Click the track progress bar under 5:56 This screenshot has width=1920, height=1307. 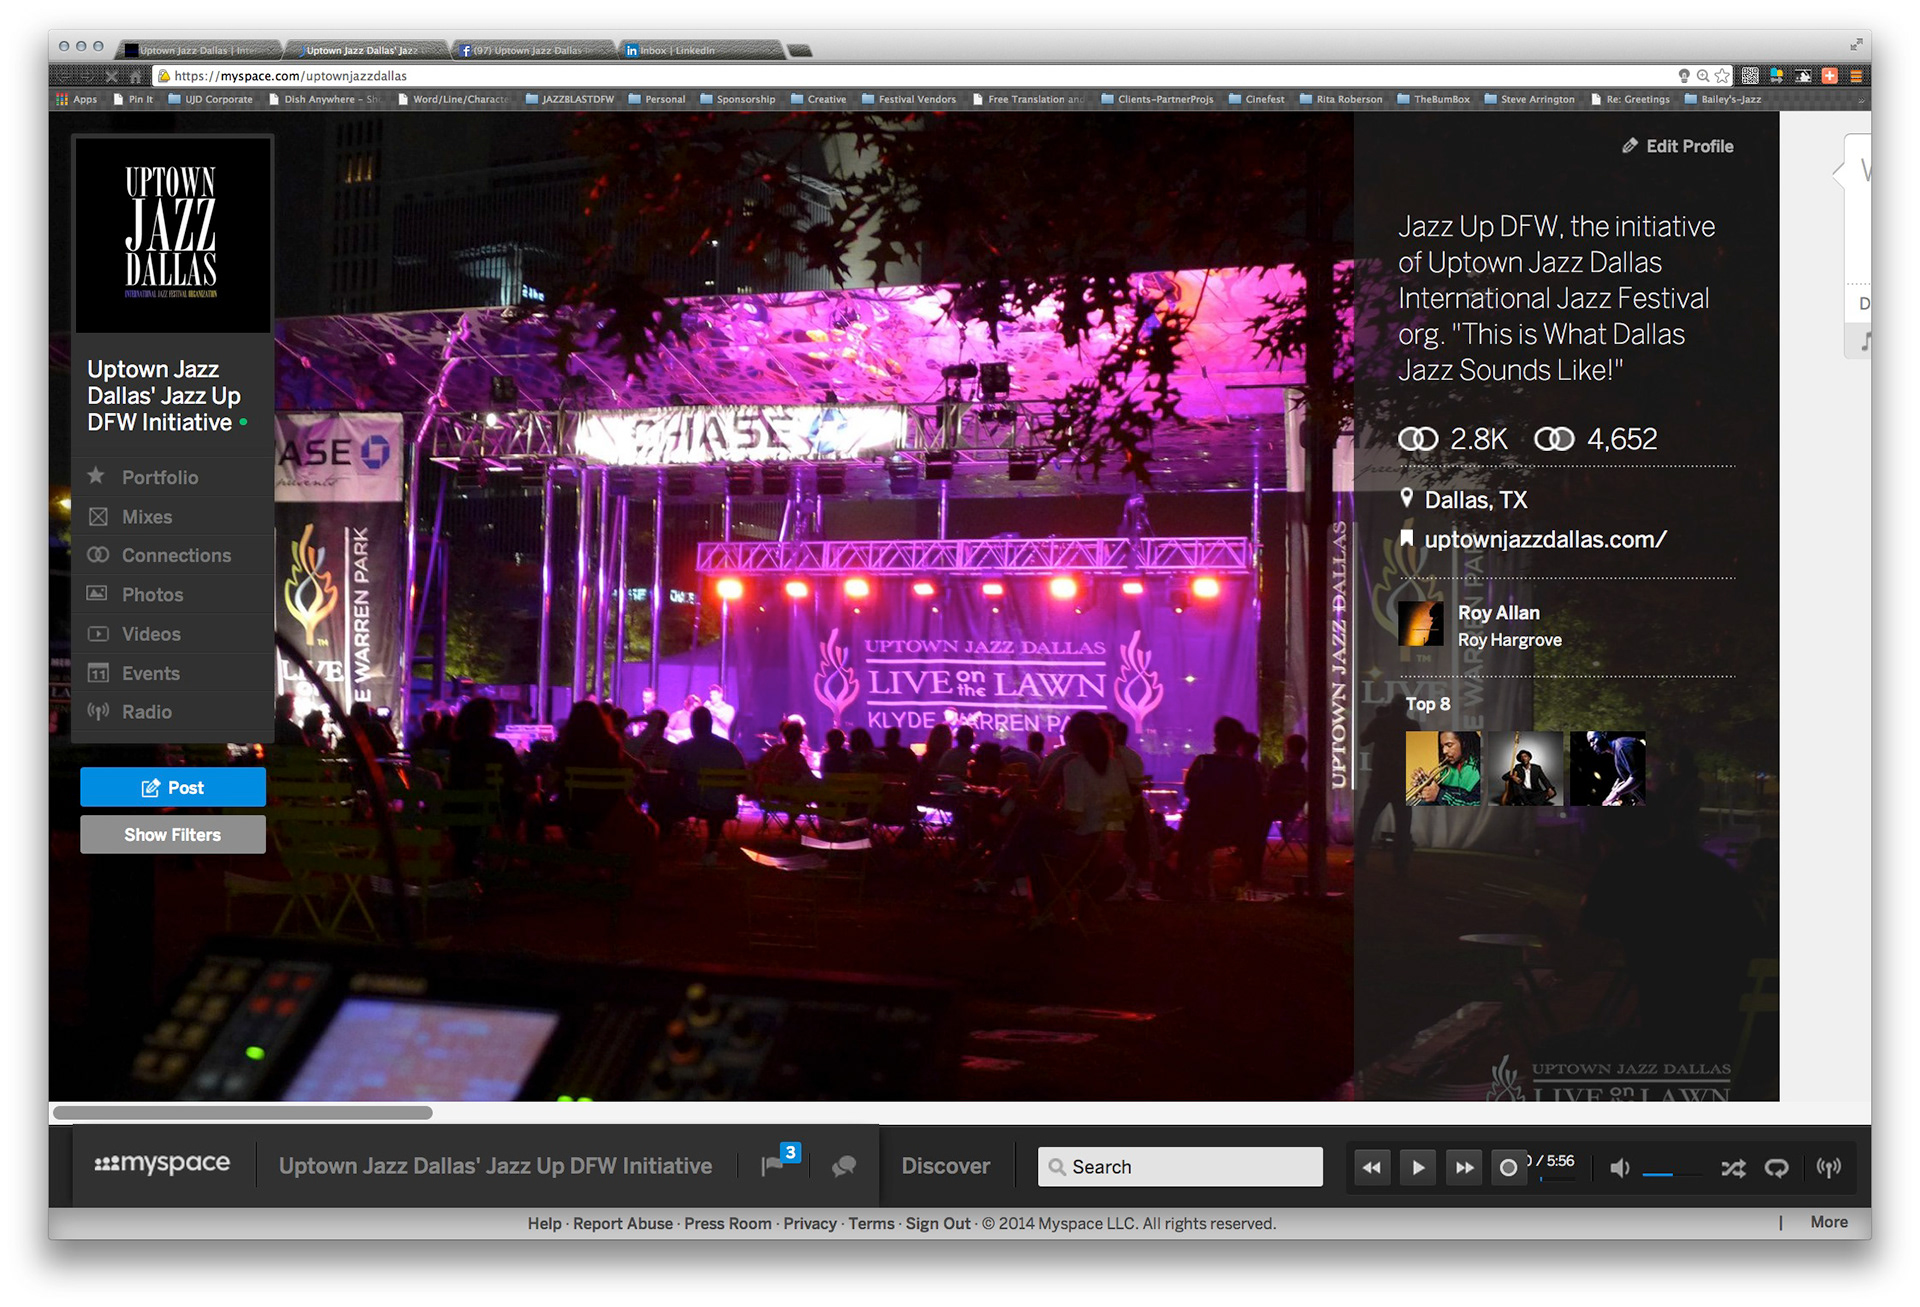[1557, 1178]
